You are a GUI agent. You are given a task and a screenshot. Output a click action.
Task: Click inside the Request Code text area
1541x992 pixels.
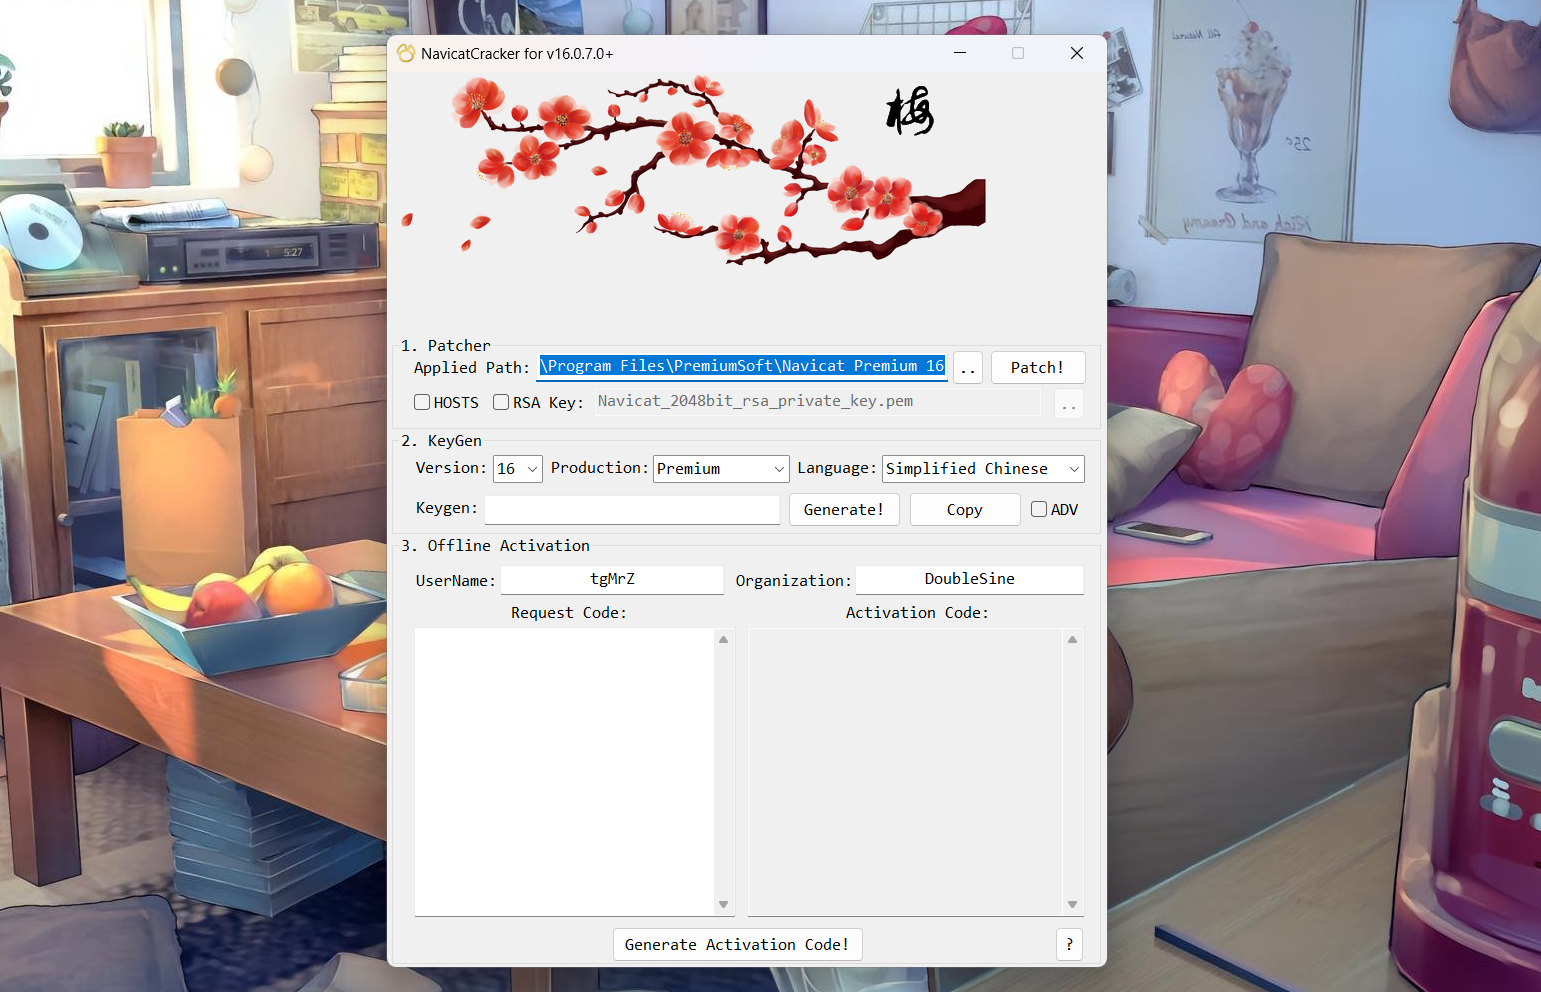pos(565,771)
